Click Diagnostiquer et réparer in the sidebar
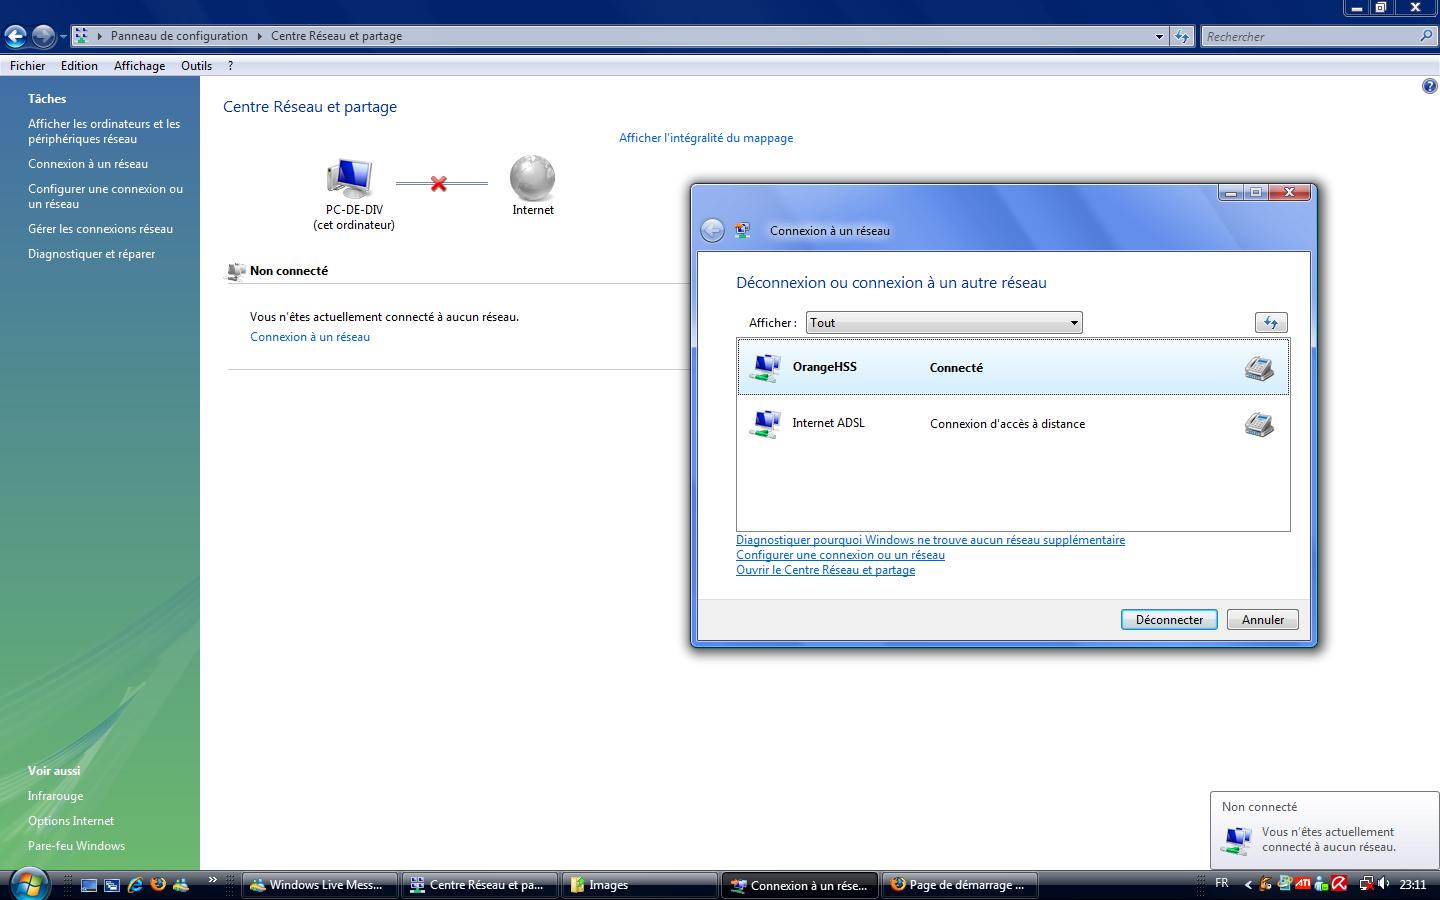Viewport: 1440px width, 900px height. click(x=91, y=253)
